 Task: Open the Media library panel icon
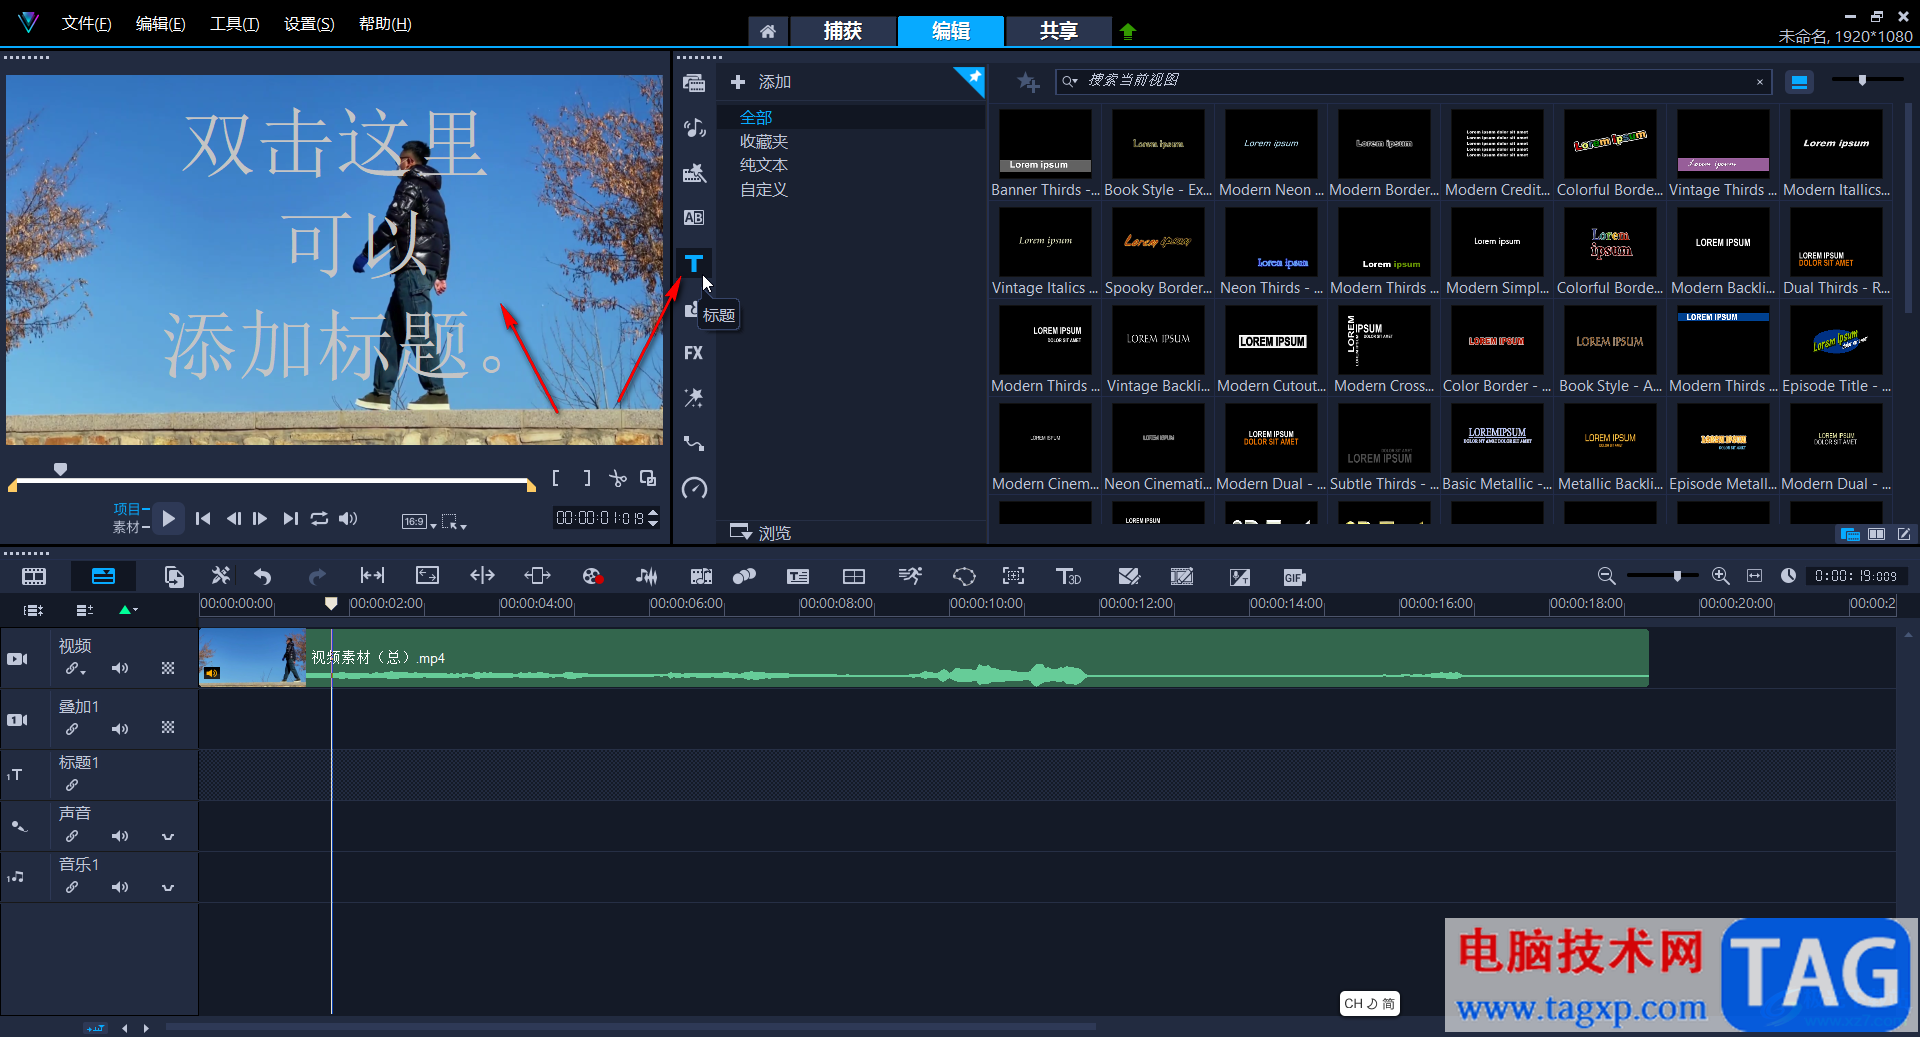693,83
